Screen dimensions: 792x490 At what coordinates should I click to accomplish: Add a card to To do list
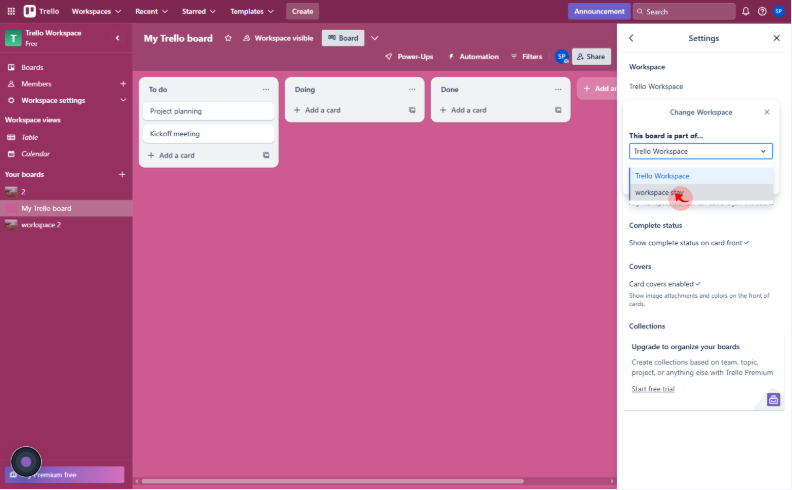click(x=171, y=155)
